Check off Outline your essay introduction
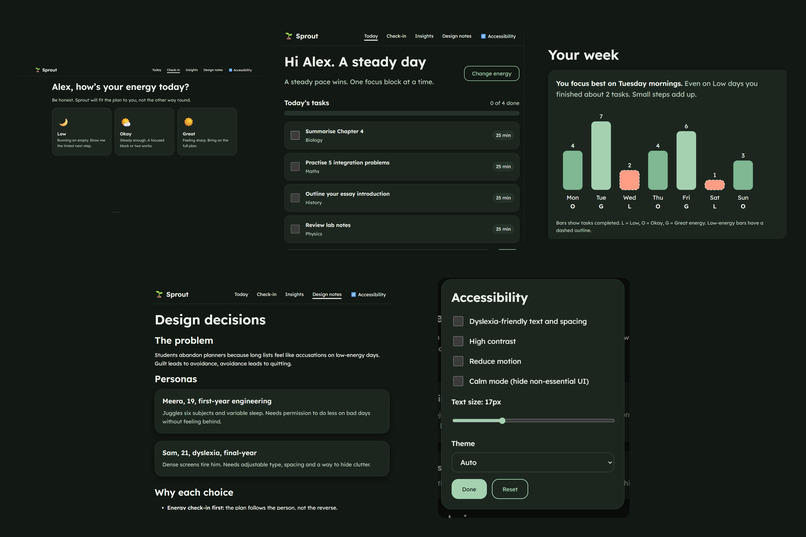 point(295,198)
